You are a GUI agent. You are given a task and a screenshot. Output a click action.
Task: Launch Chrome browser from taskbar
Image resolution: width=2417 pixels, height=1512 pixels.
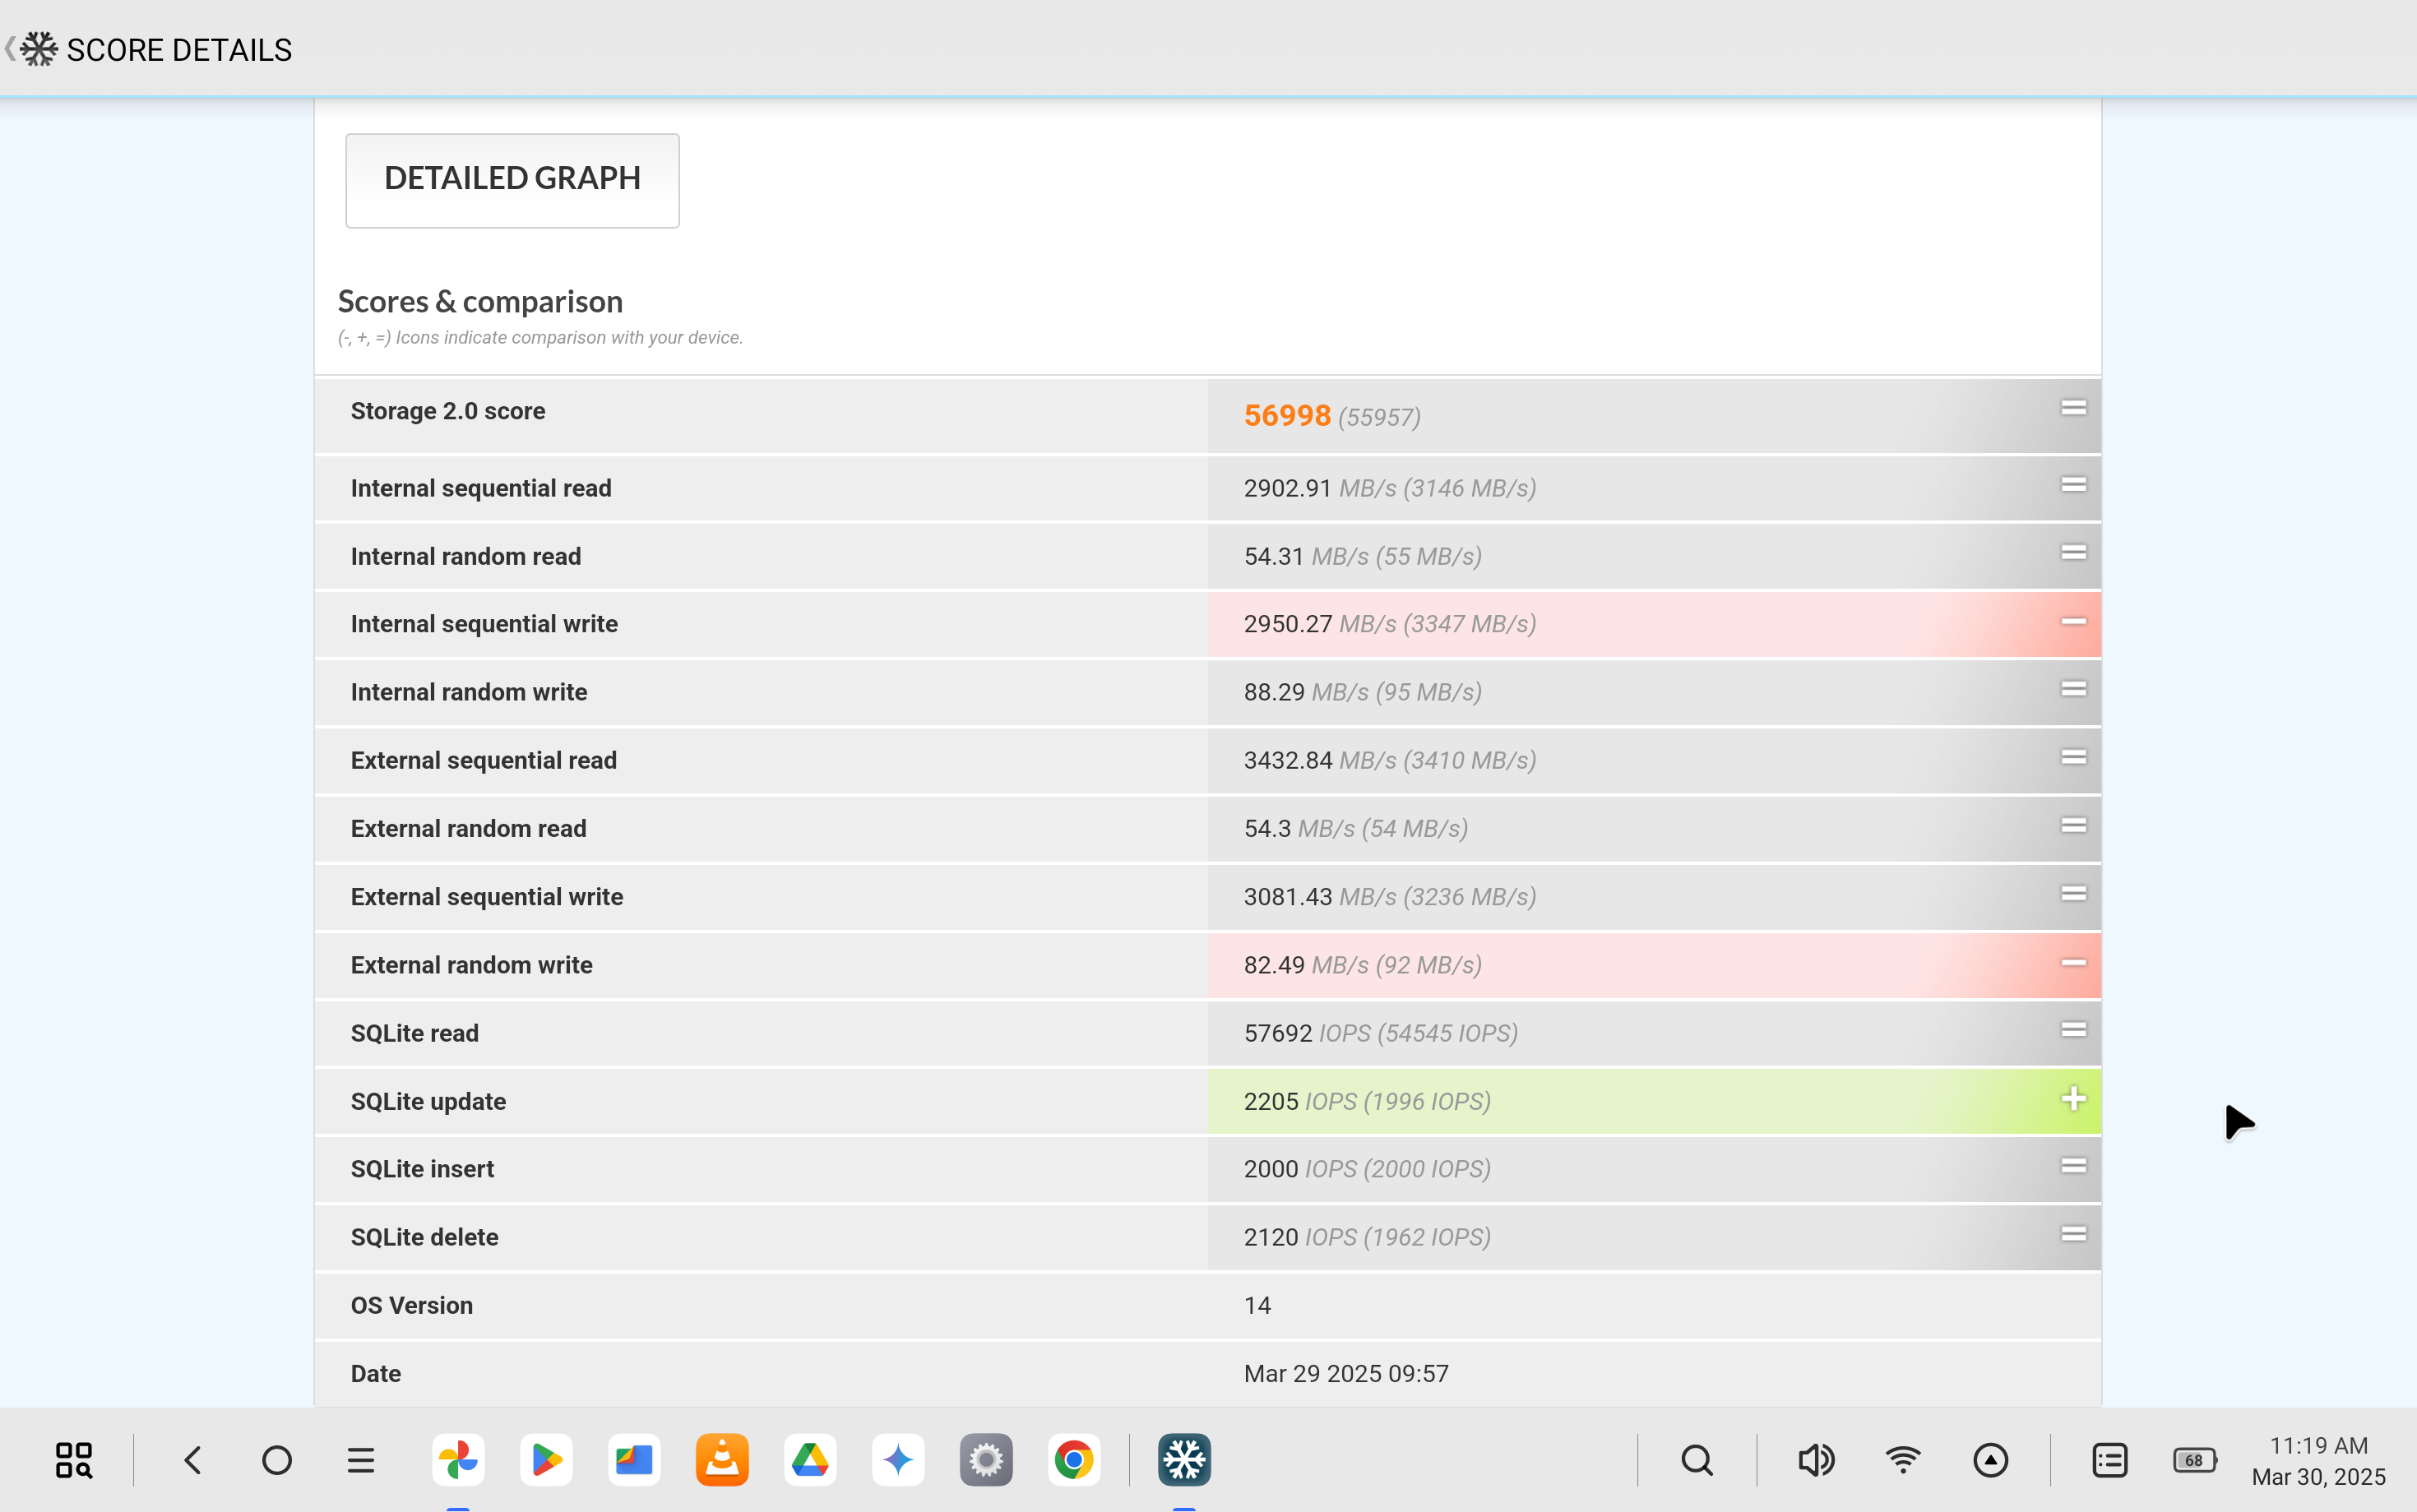[1075, 1460]
